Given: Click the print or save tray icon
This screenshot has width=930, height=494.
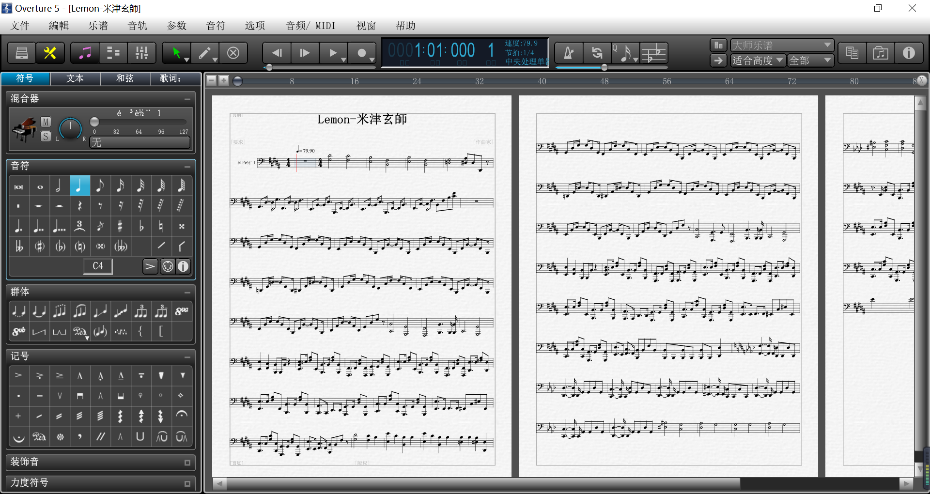Looking at the screenshot, I should pos(22,53).
